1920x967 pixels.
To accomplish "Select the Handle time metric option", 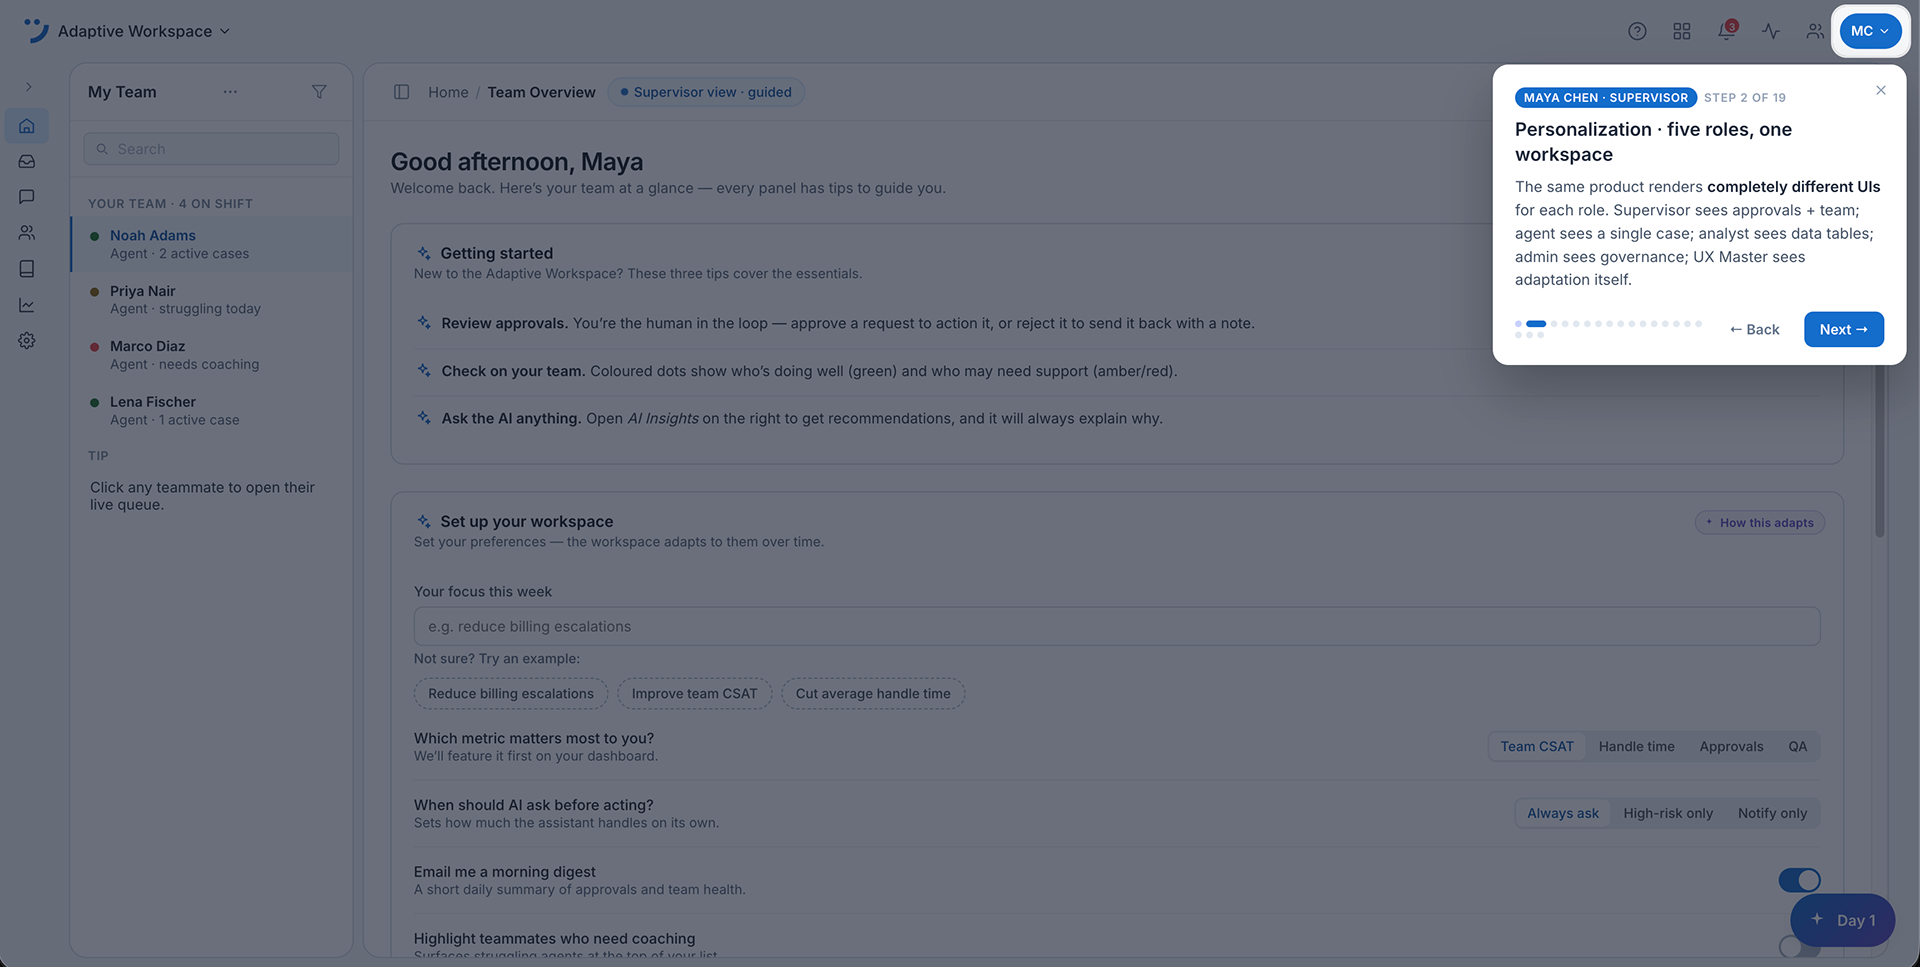I will click(x=1636, y=747).
